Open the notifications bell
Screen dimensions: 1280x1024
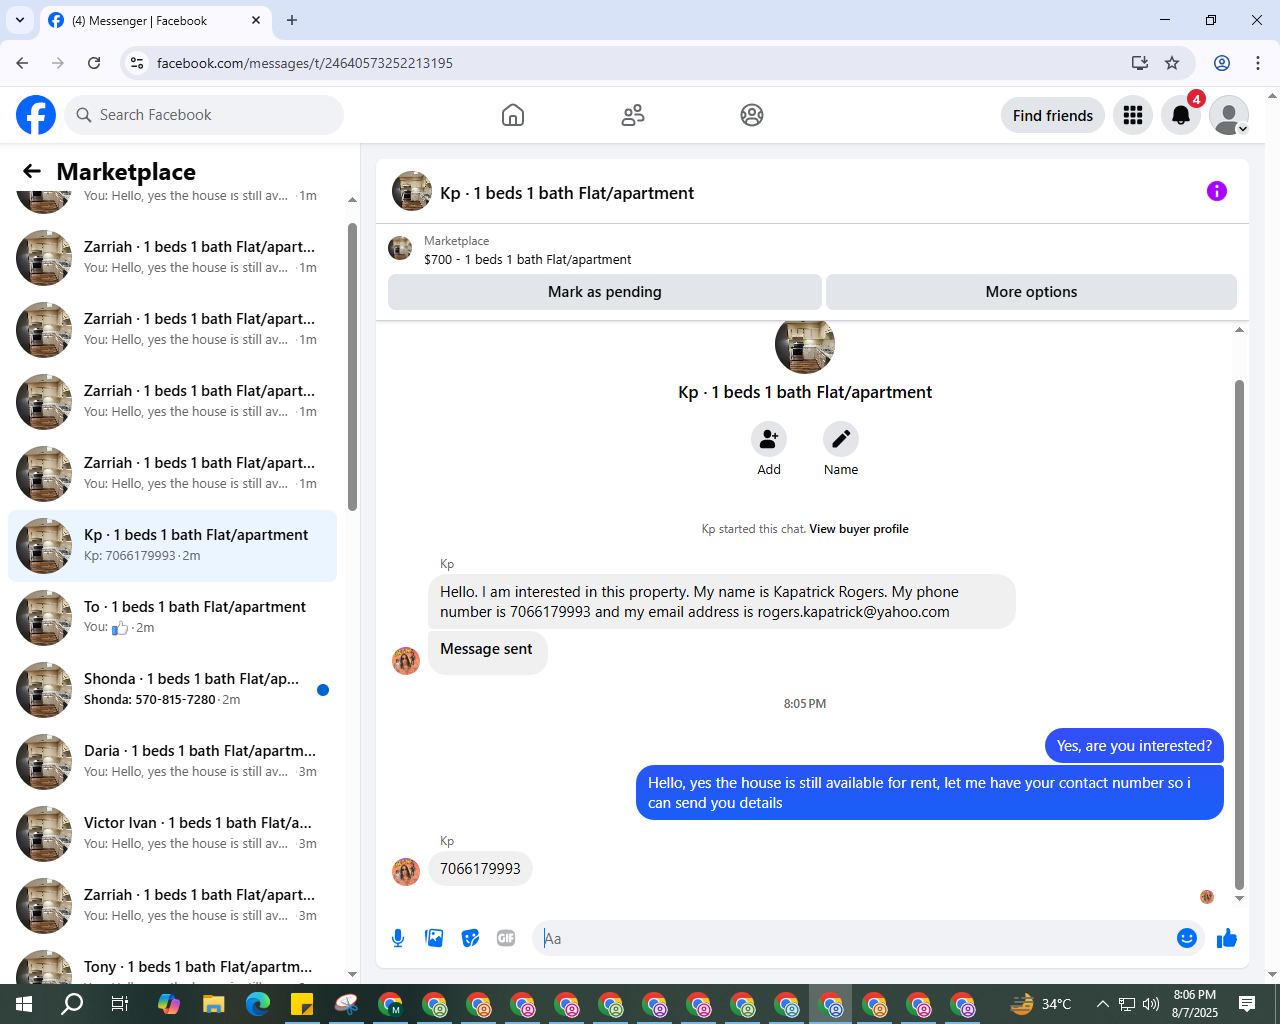pyautogui.click(x=1181, y=115)
